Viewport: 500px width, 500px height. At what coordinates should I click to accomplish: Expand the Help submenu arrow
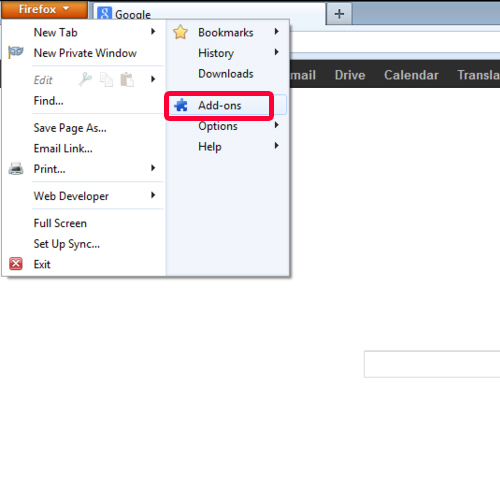coord(276,146)
